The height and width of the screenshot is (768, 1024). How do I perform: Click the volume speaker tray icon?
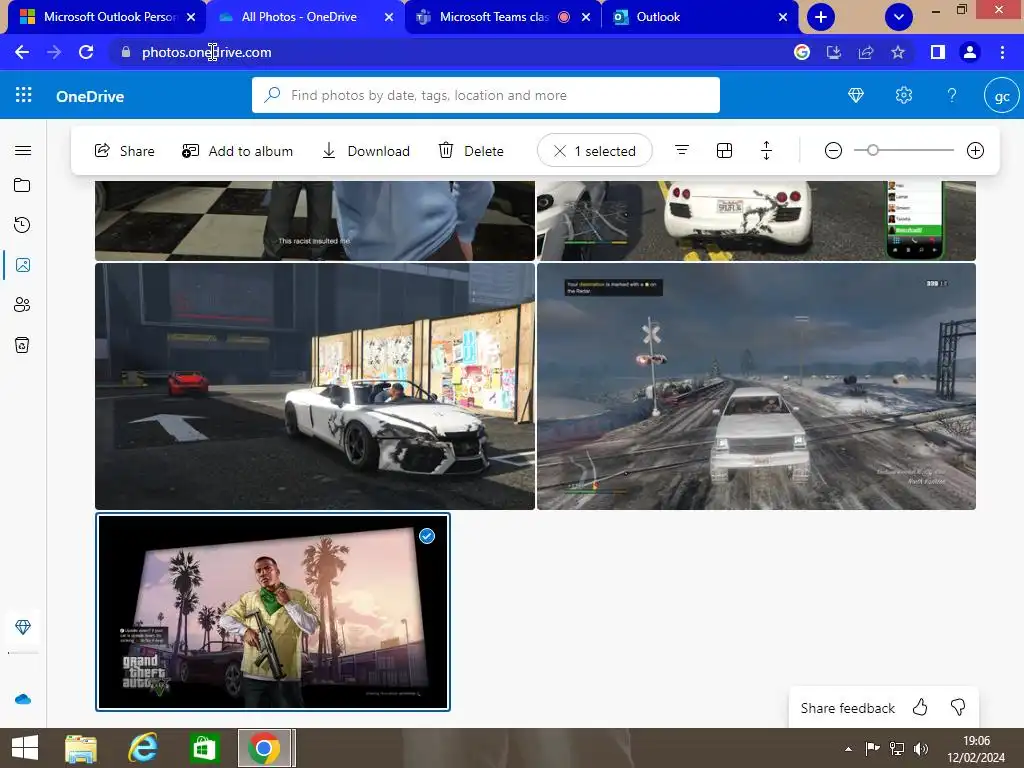[921, 749]
